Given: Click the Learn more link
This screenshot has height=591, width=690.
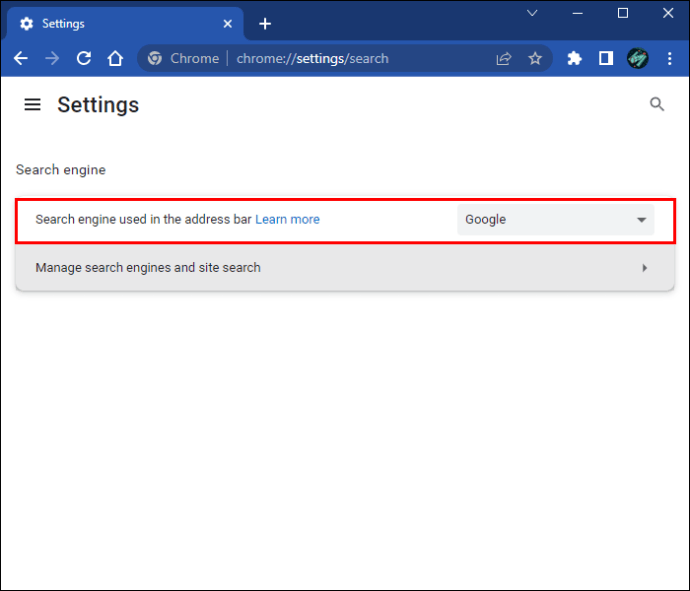Looking at the screenshot, I should [287, 220].
